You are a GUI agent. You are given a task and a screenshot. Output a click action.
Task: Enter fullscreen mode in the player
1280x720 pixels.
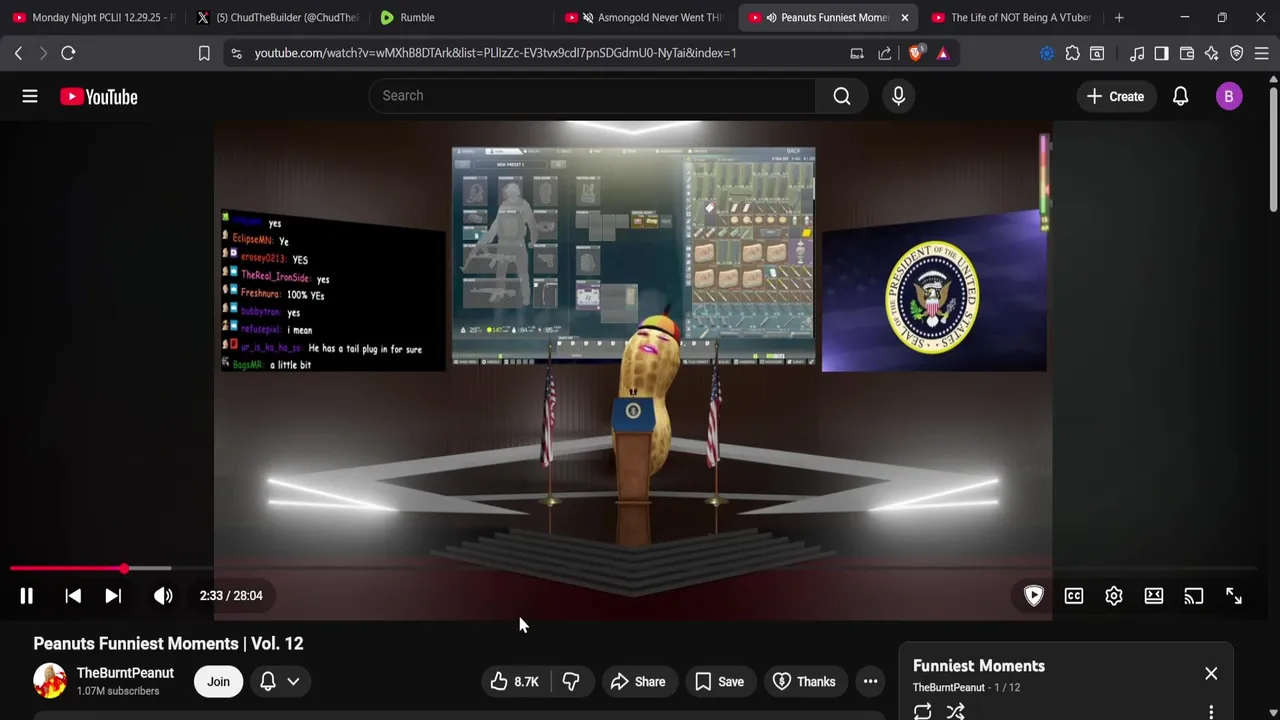point(1234,596)
